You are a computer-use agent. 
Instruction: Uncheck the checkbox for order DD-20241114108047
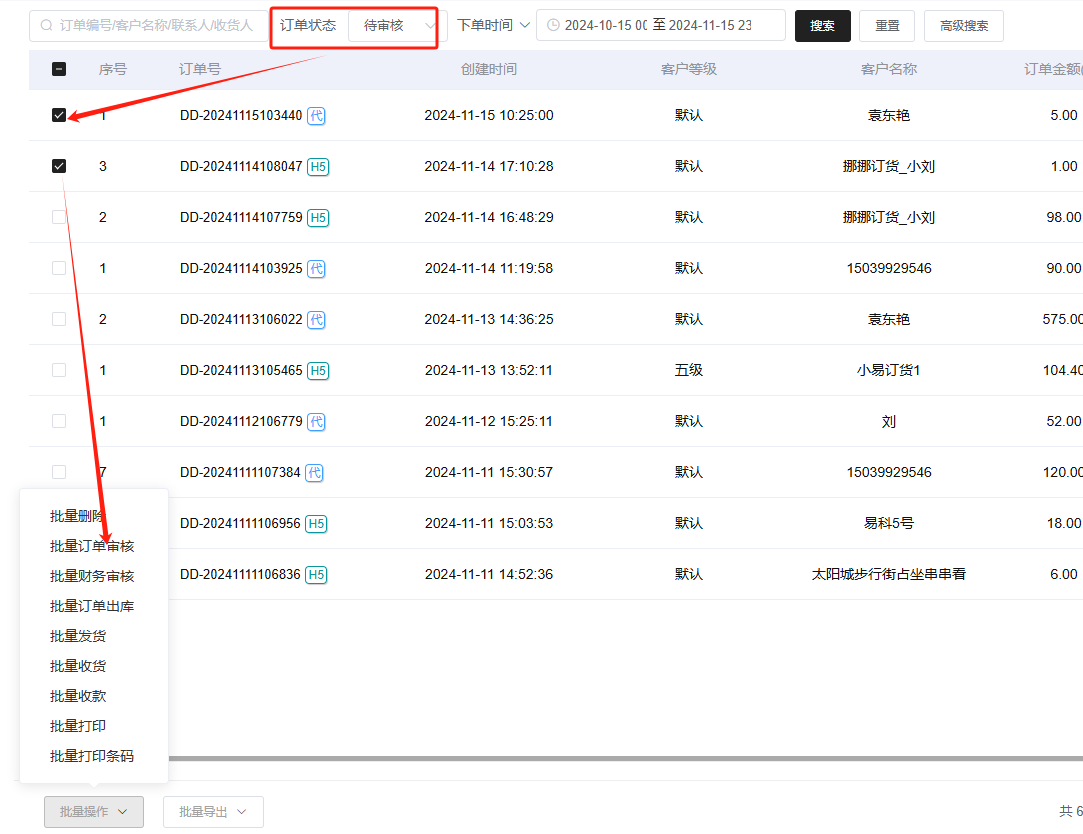click(59, 166)
